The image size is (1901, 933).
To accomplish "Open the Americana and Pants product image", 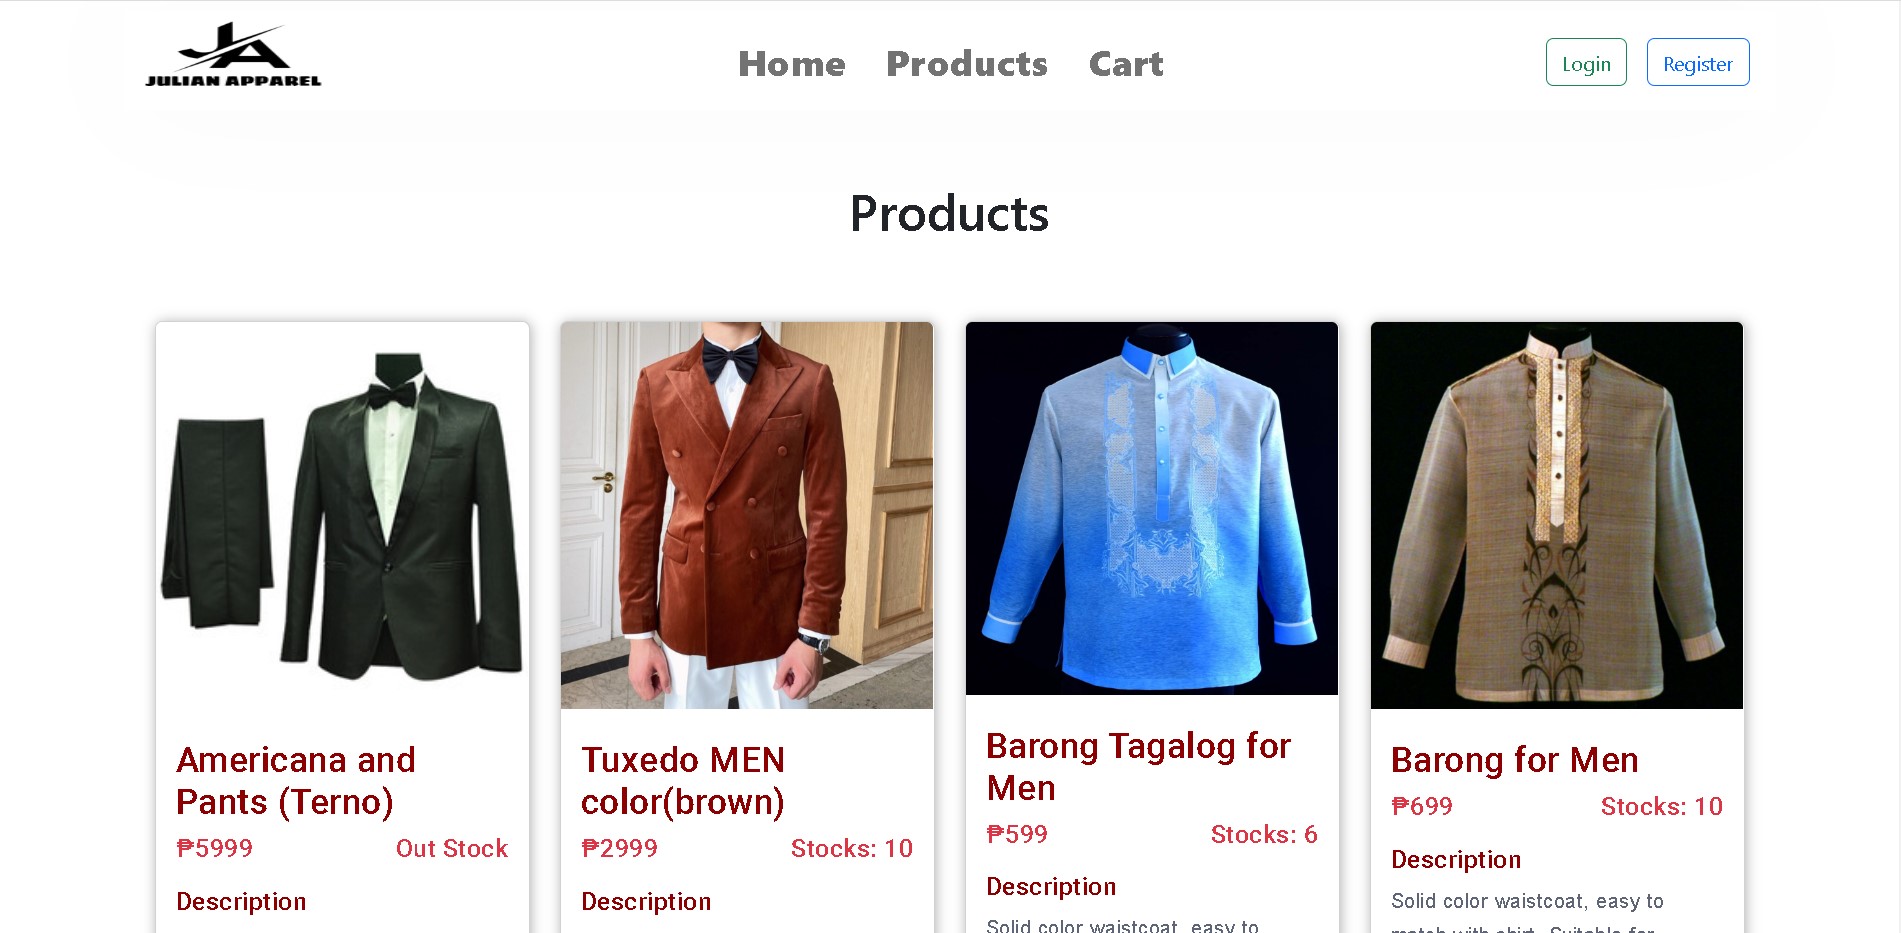I will tap(342, 515).
